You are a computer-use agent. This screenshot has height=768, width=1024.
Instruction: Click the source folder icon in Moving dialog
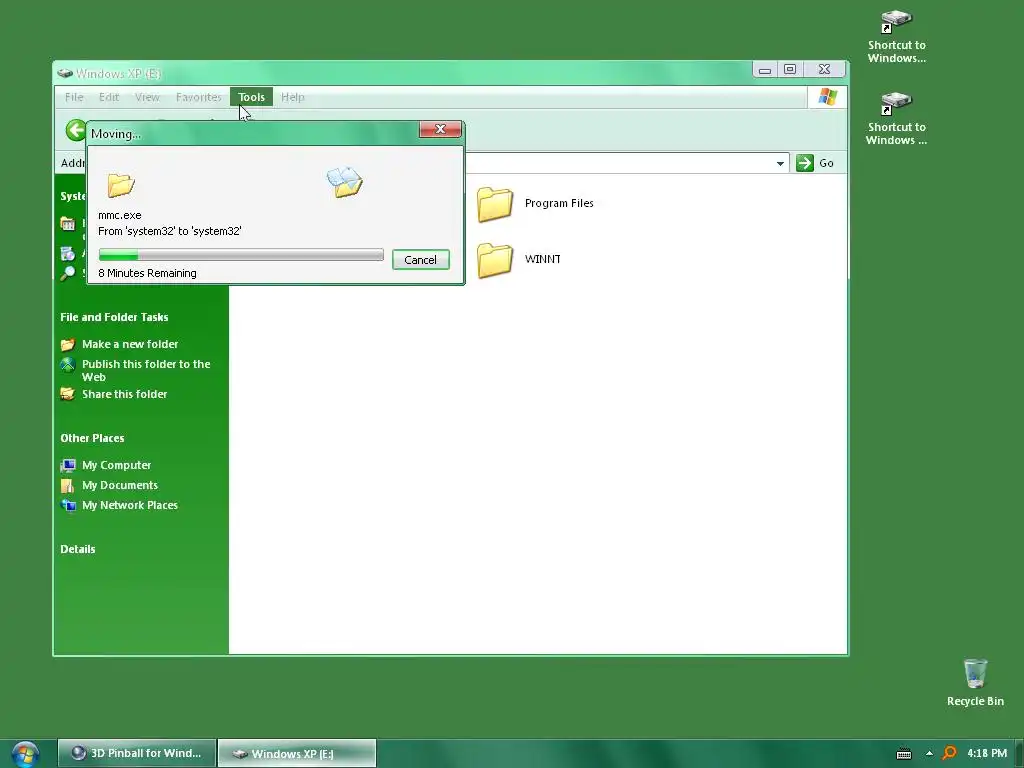[121, 185]
